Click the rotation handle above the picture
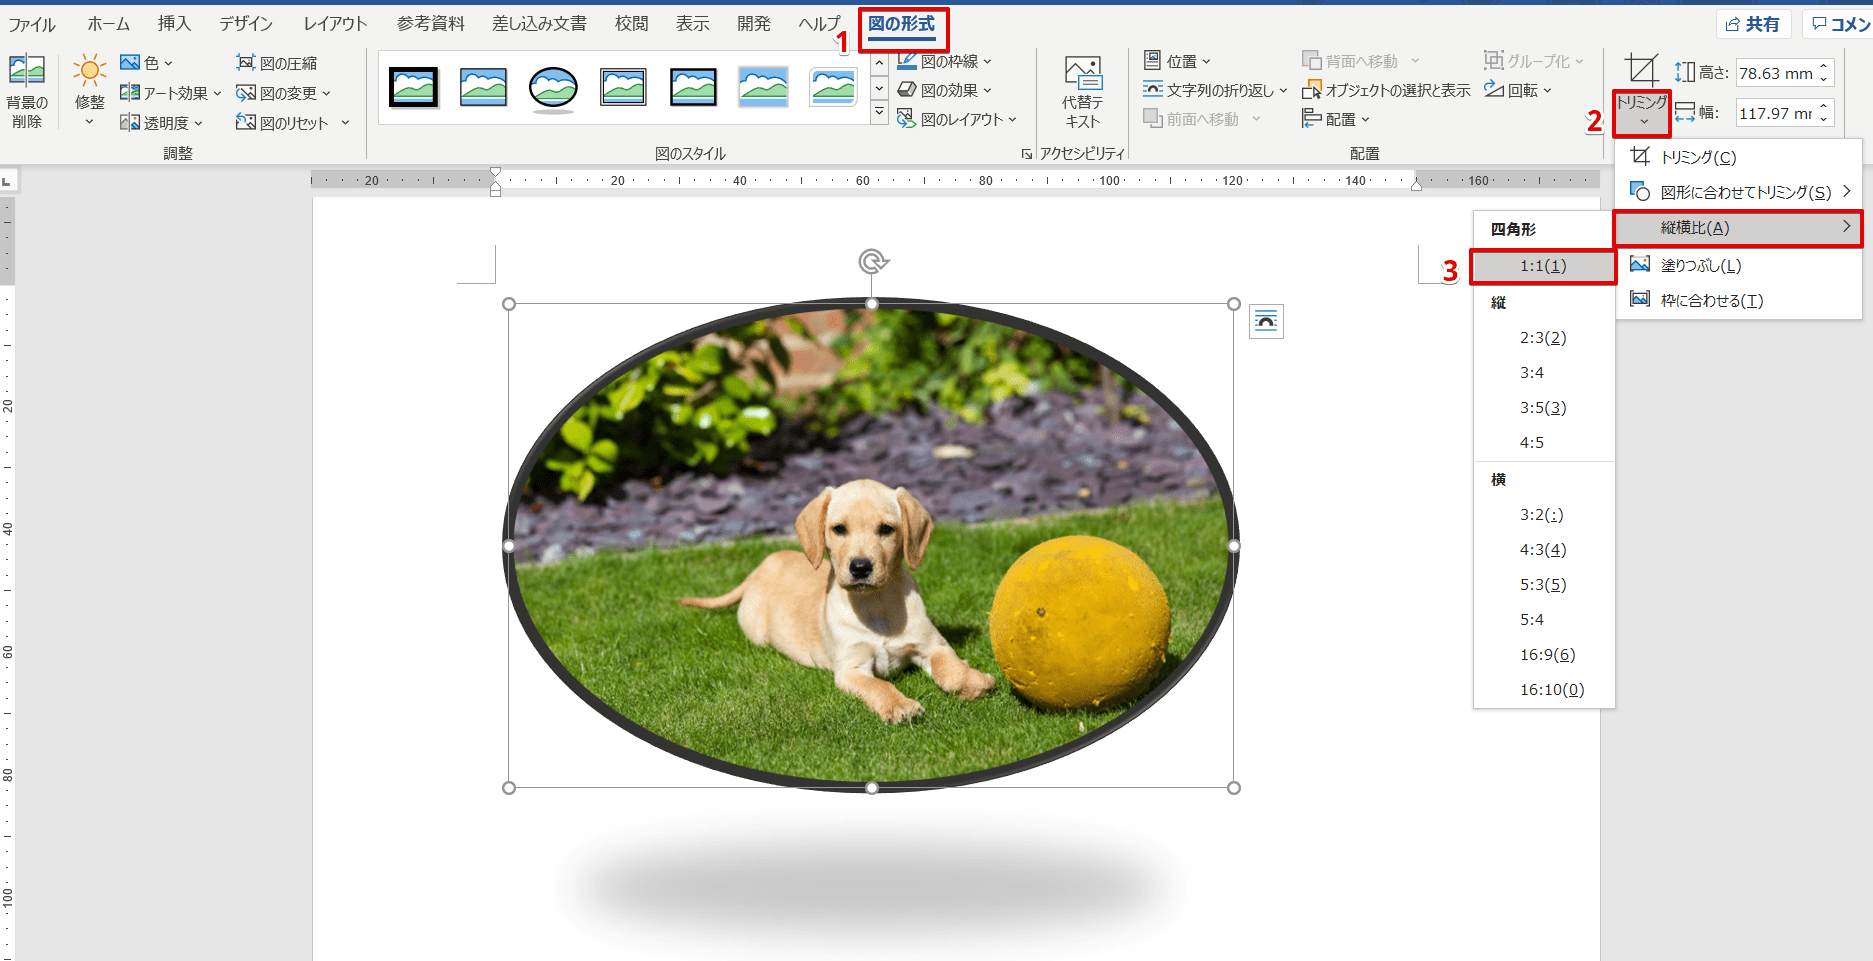This screenshot has height=961, width=1873. [x=873, y=262]
